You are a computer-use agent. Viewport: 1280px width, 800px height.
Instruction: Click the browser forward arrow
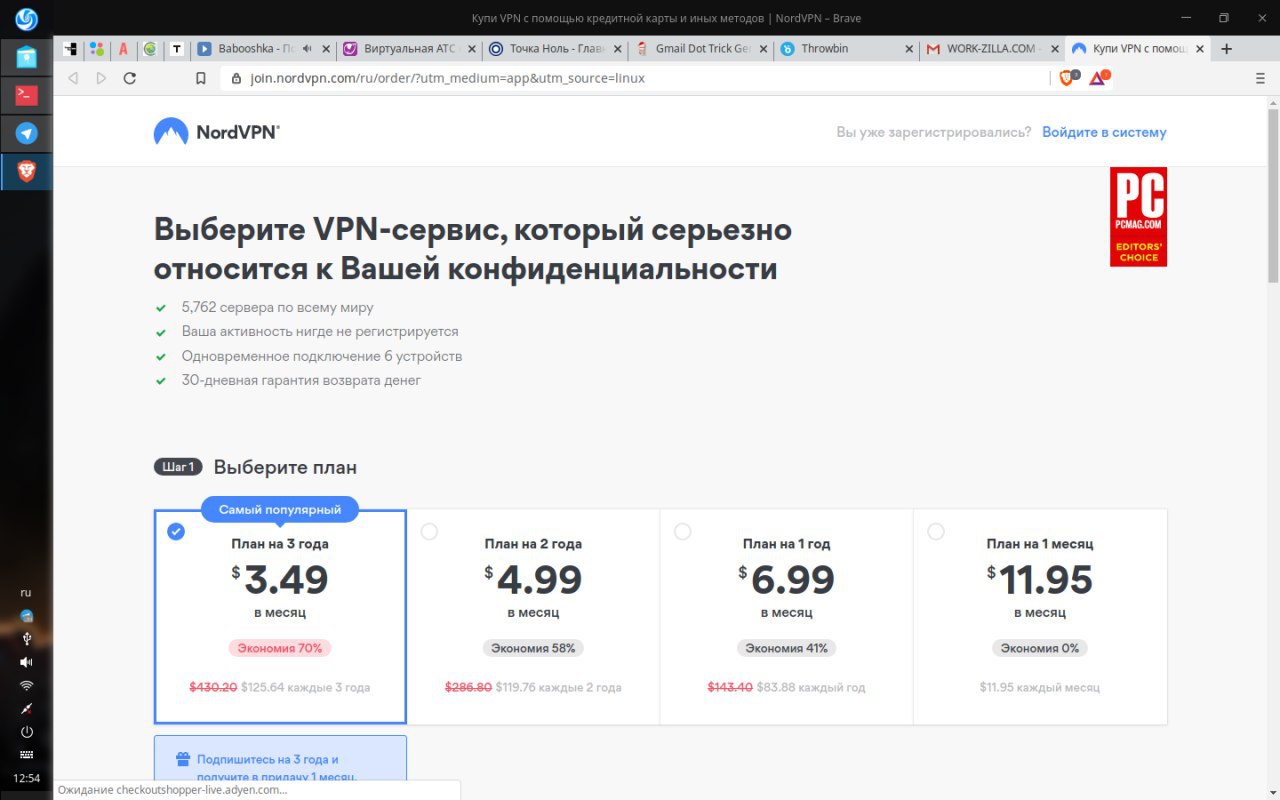101,78
